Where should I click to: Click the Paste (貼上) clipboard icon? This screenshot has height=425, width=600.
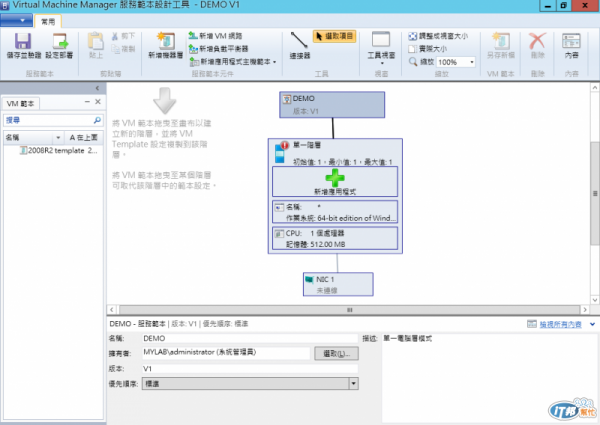click(96, 41)
